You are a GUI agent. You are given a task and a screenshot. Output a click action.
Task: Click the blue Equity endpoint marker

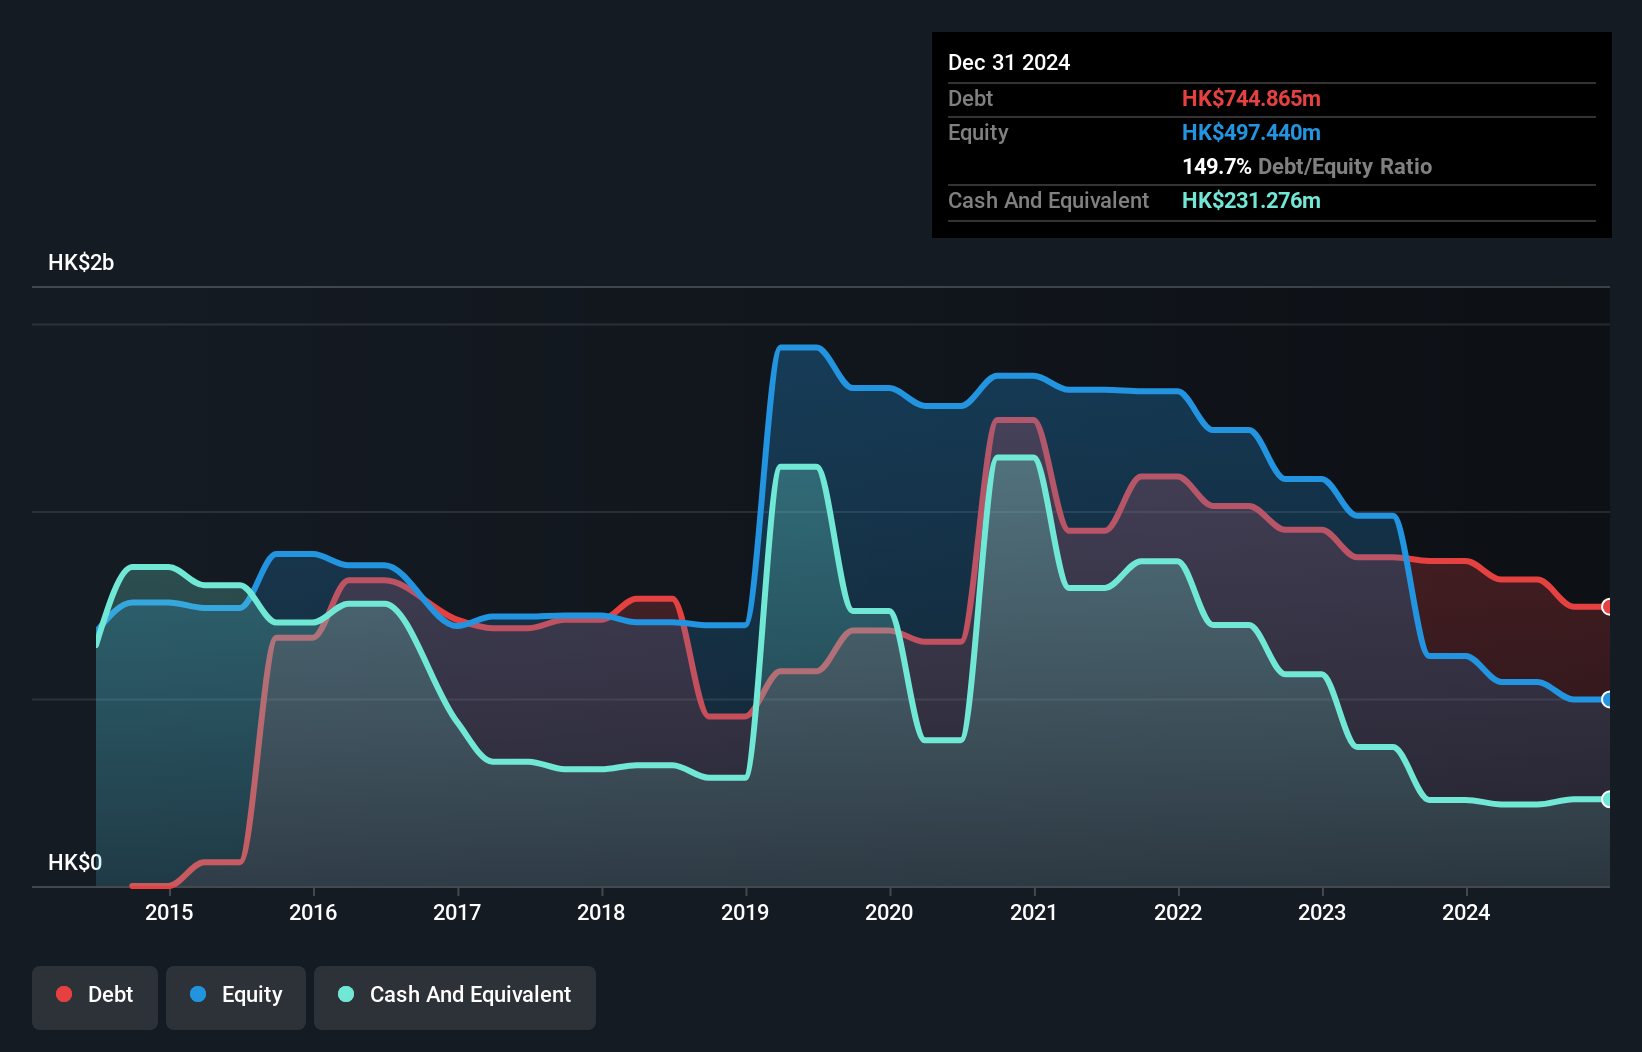1607,700
